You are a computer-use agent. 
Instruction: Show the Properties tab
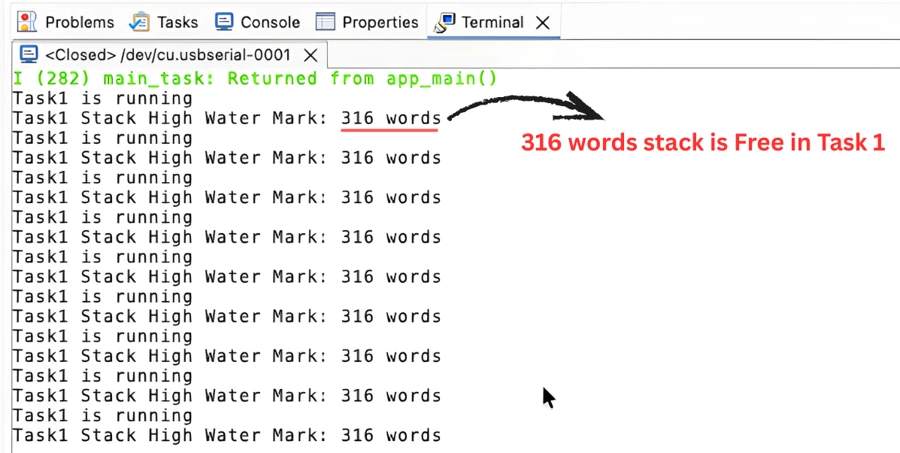click(380, 21)
